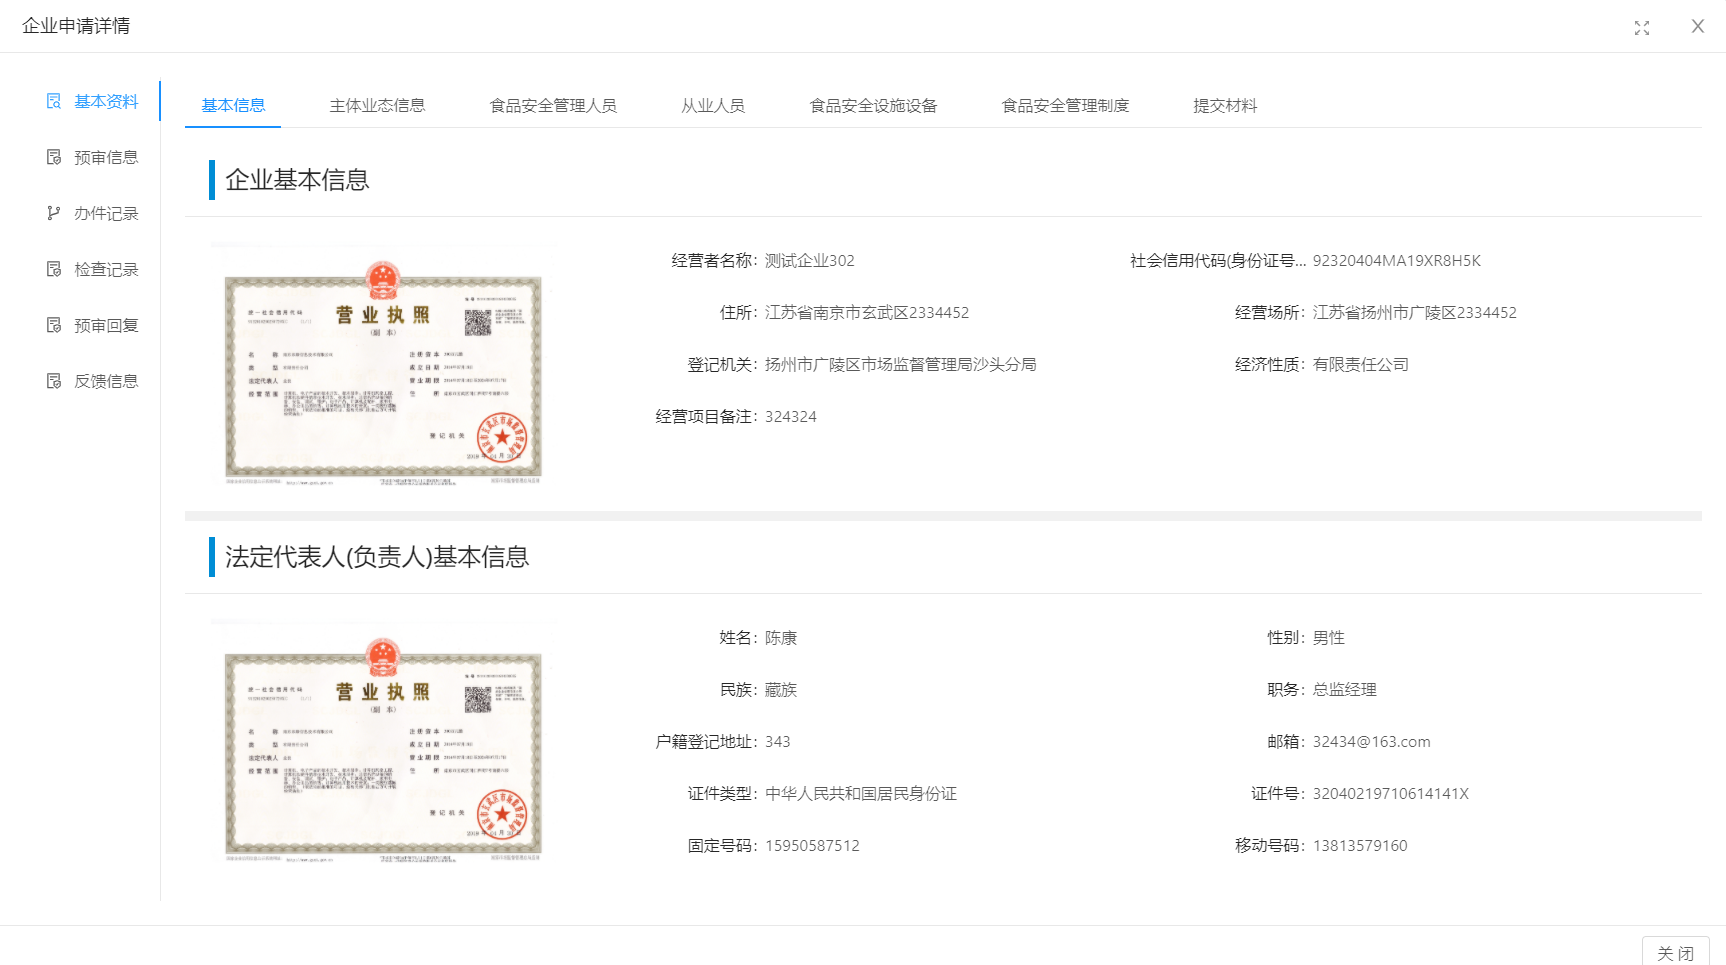Click the 预审信息 sidebar icon

[x=54, y=157]
